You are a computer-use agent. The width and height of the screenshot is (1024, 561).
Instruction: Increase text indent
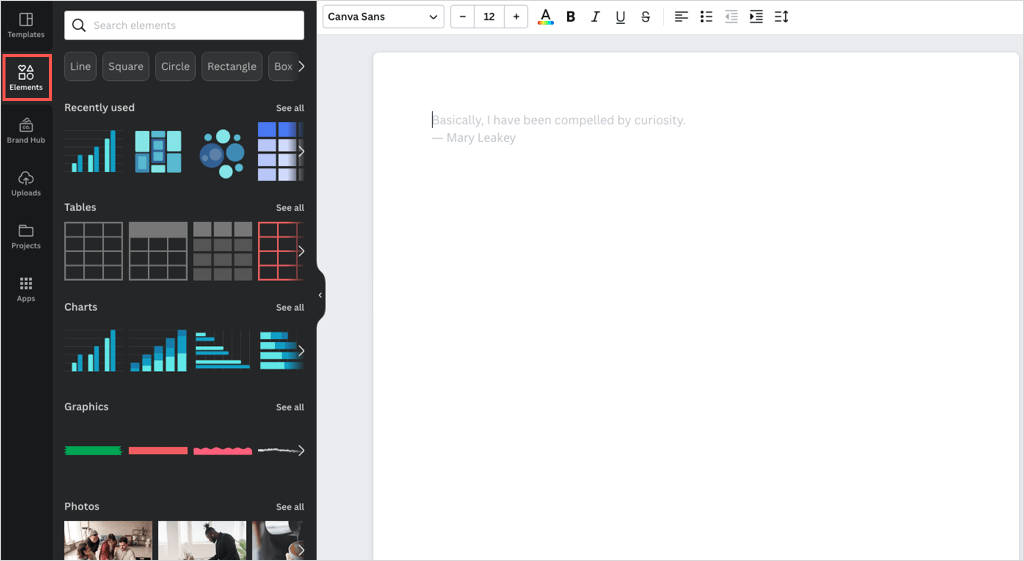tap(756, 17)
